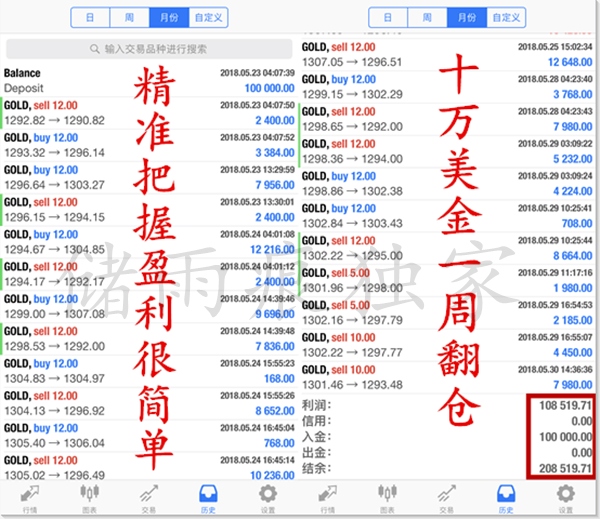Screen dimensions: 600x519
Task: Select the 自定义 tab on left screen
Action: click(209, 18)
